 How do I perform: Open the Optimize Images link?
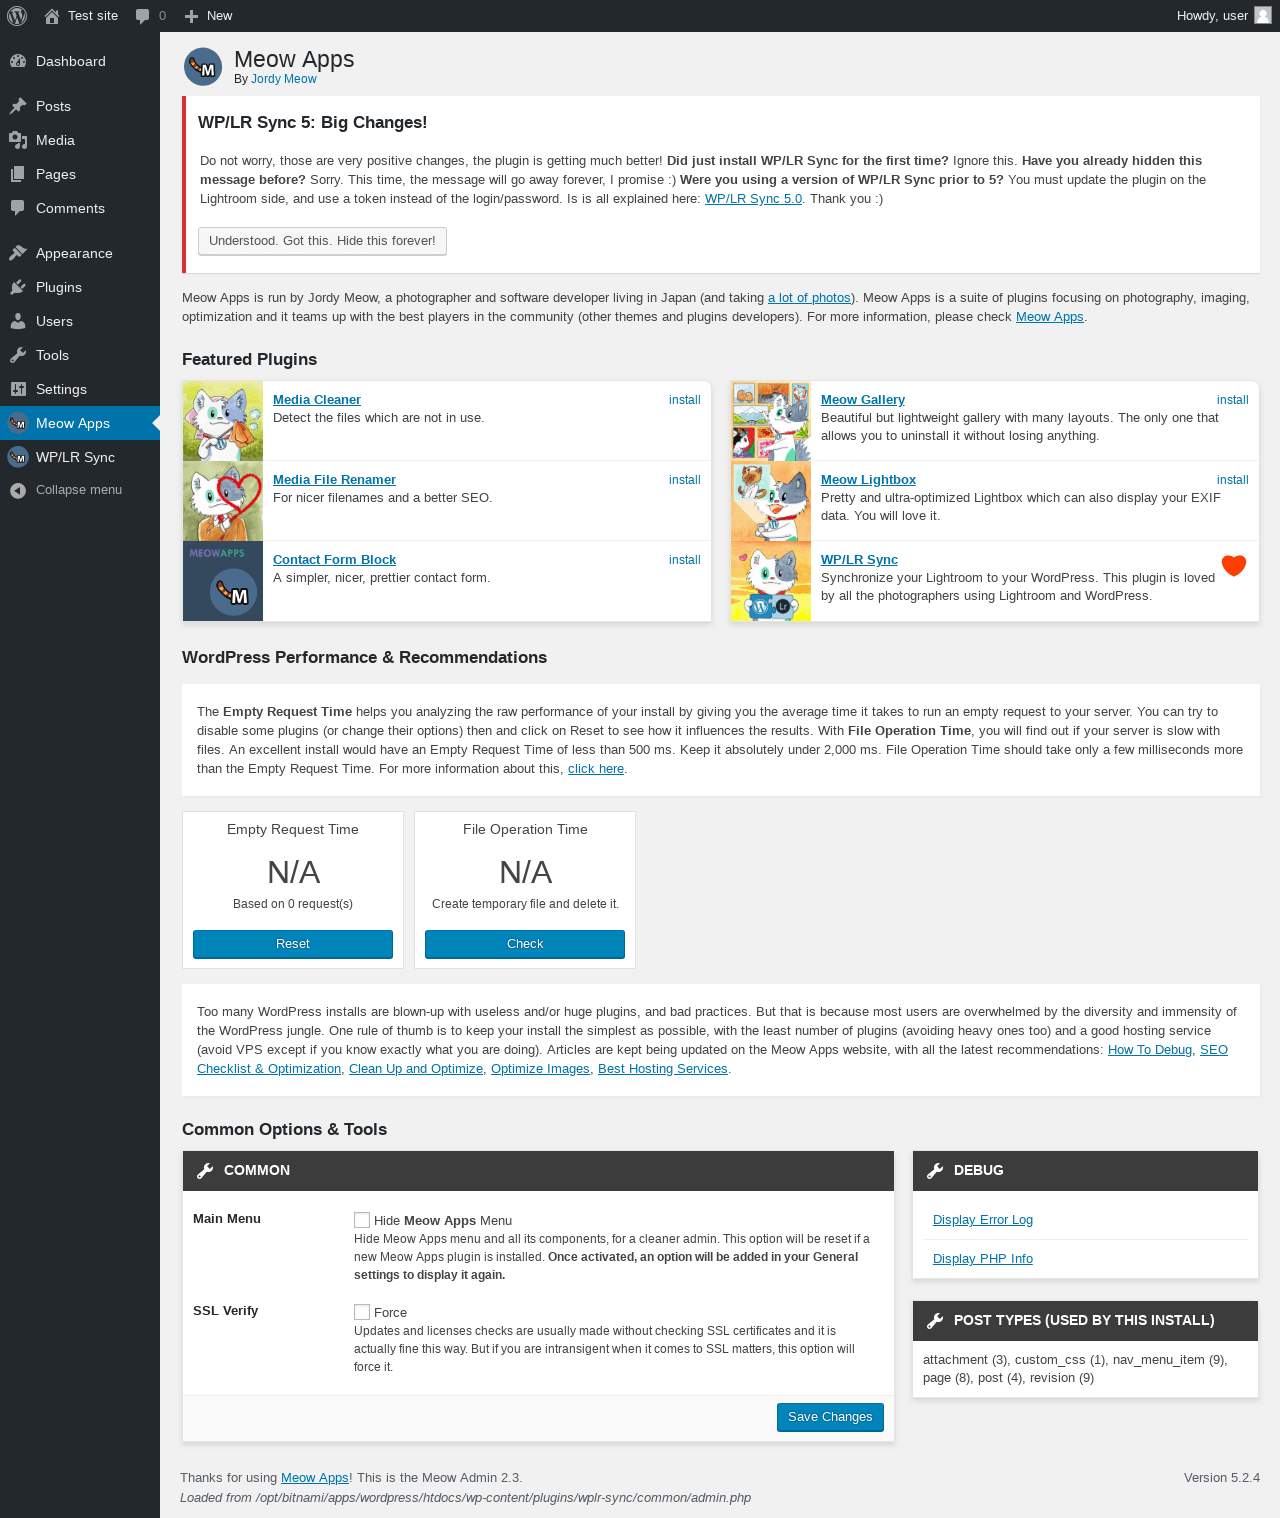540,1069
